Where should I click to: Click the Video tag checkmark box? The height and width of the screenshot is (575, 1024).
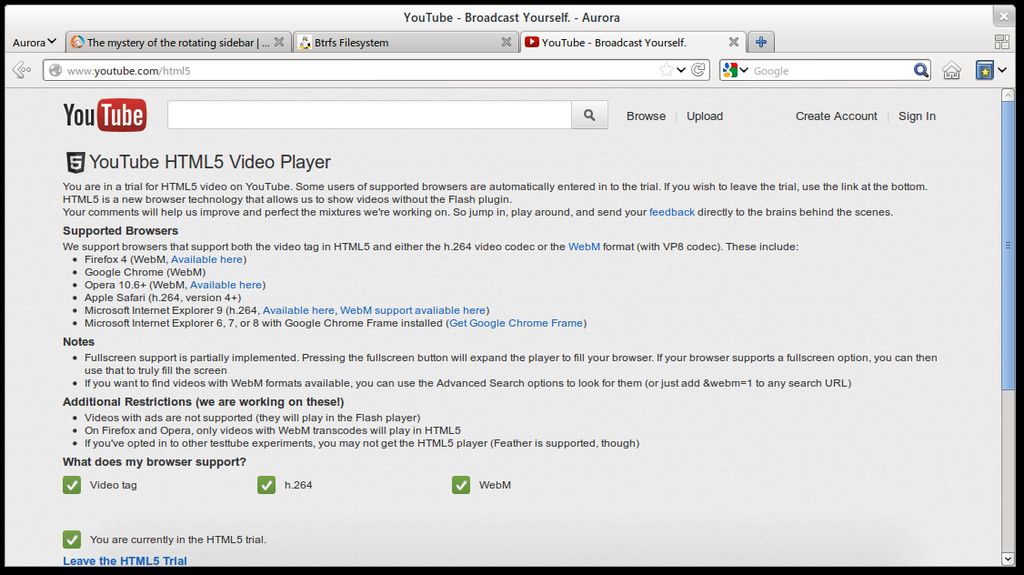(x=72, y=485)
